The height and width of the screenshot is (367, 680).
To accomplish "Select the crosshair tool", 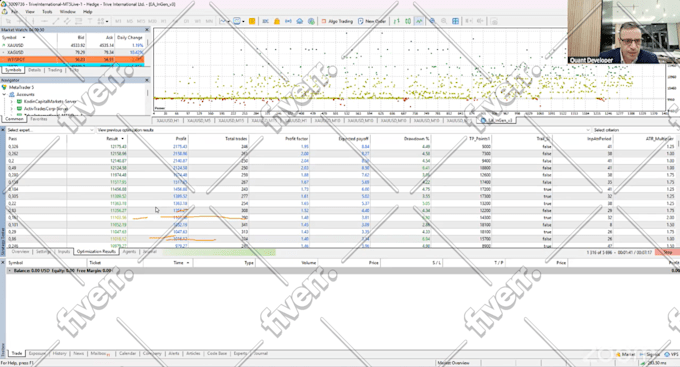I will click(20, 21).
